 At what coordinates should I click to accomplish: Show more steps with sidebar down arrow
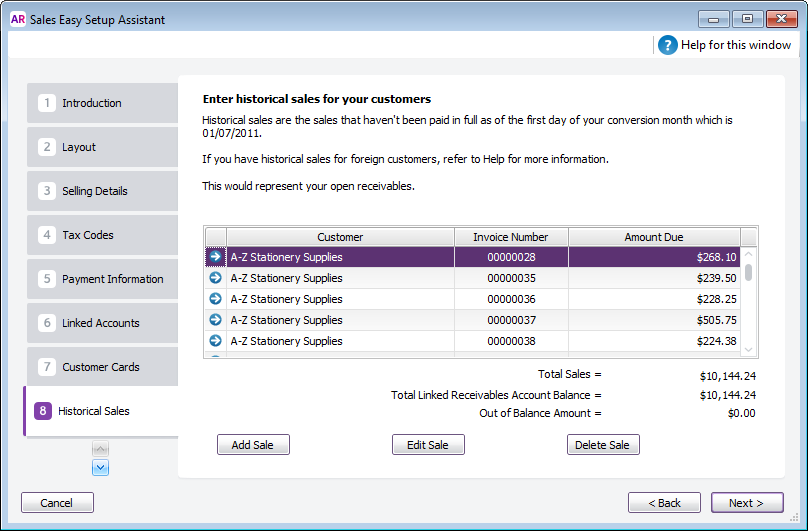(x=100, y=468)
